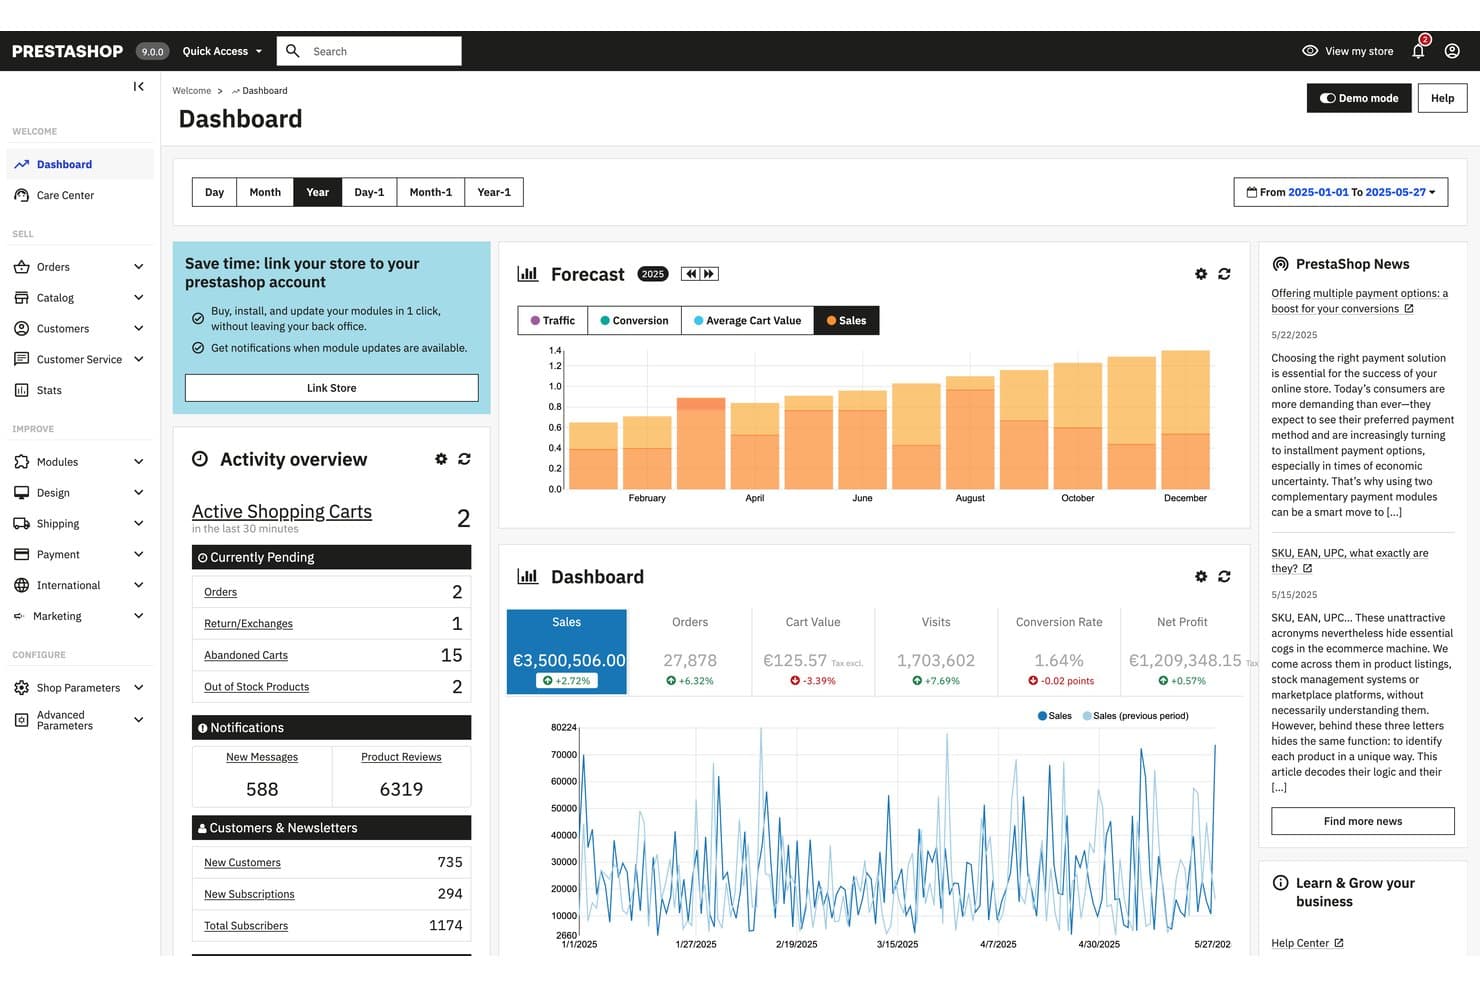Expand the Catalog menu chevron
The width and height of the screenshot is (1480, 987).
(x=138, y=298)
